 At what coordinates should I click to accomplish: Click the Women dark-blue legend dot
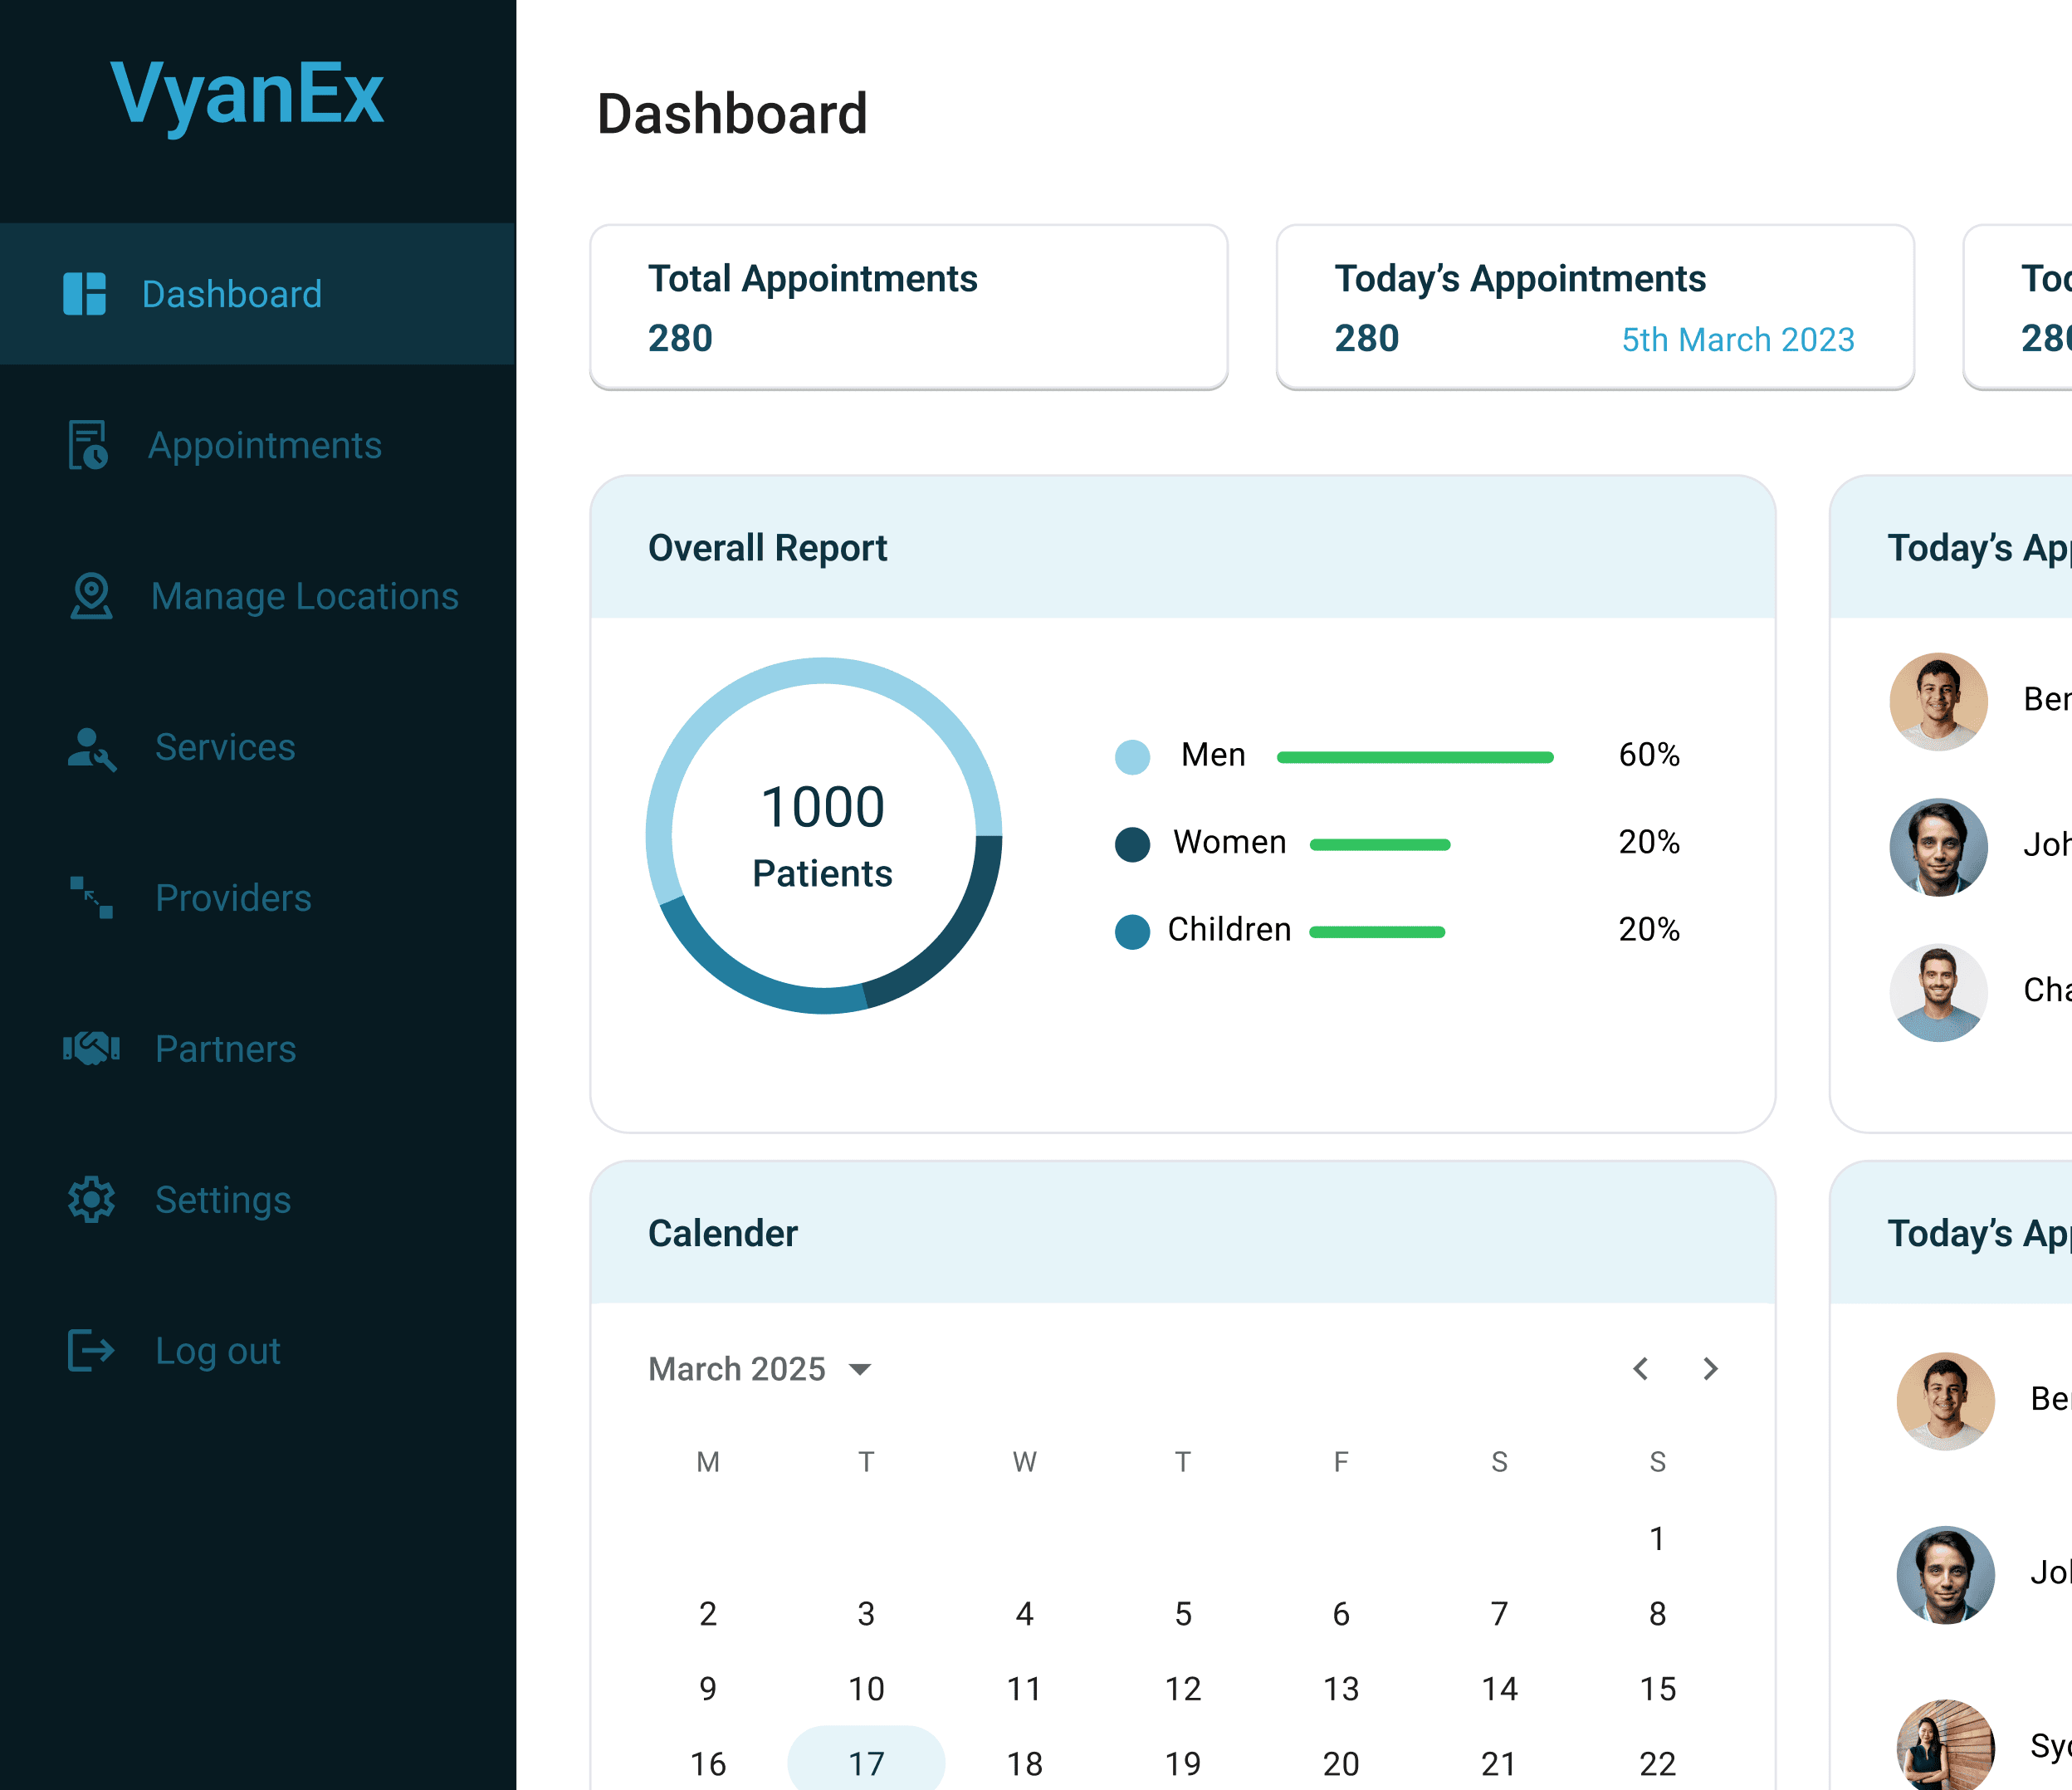[x=1132, y=844]
